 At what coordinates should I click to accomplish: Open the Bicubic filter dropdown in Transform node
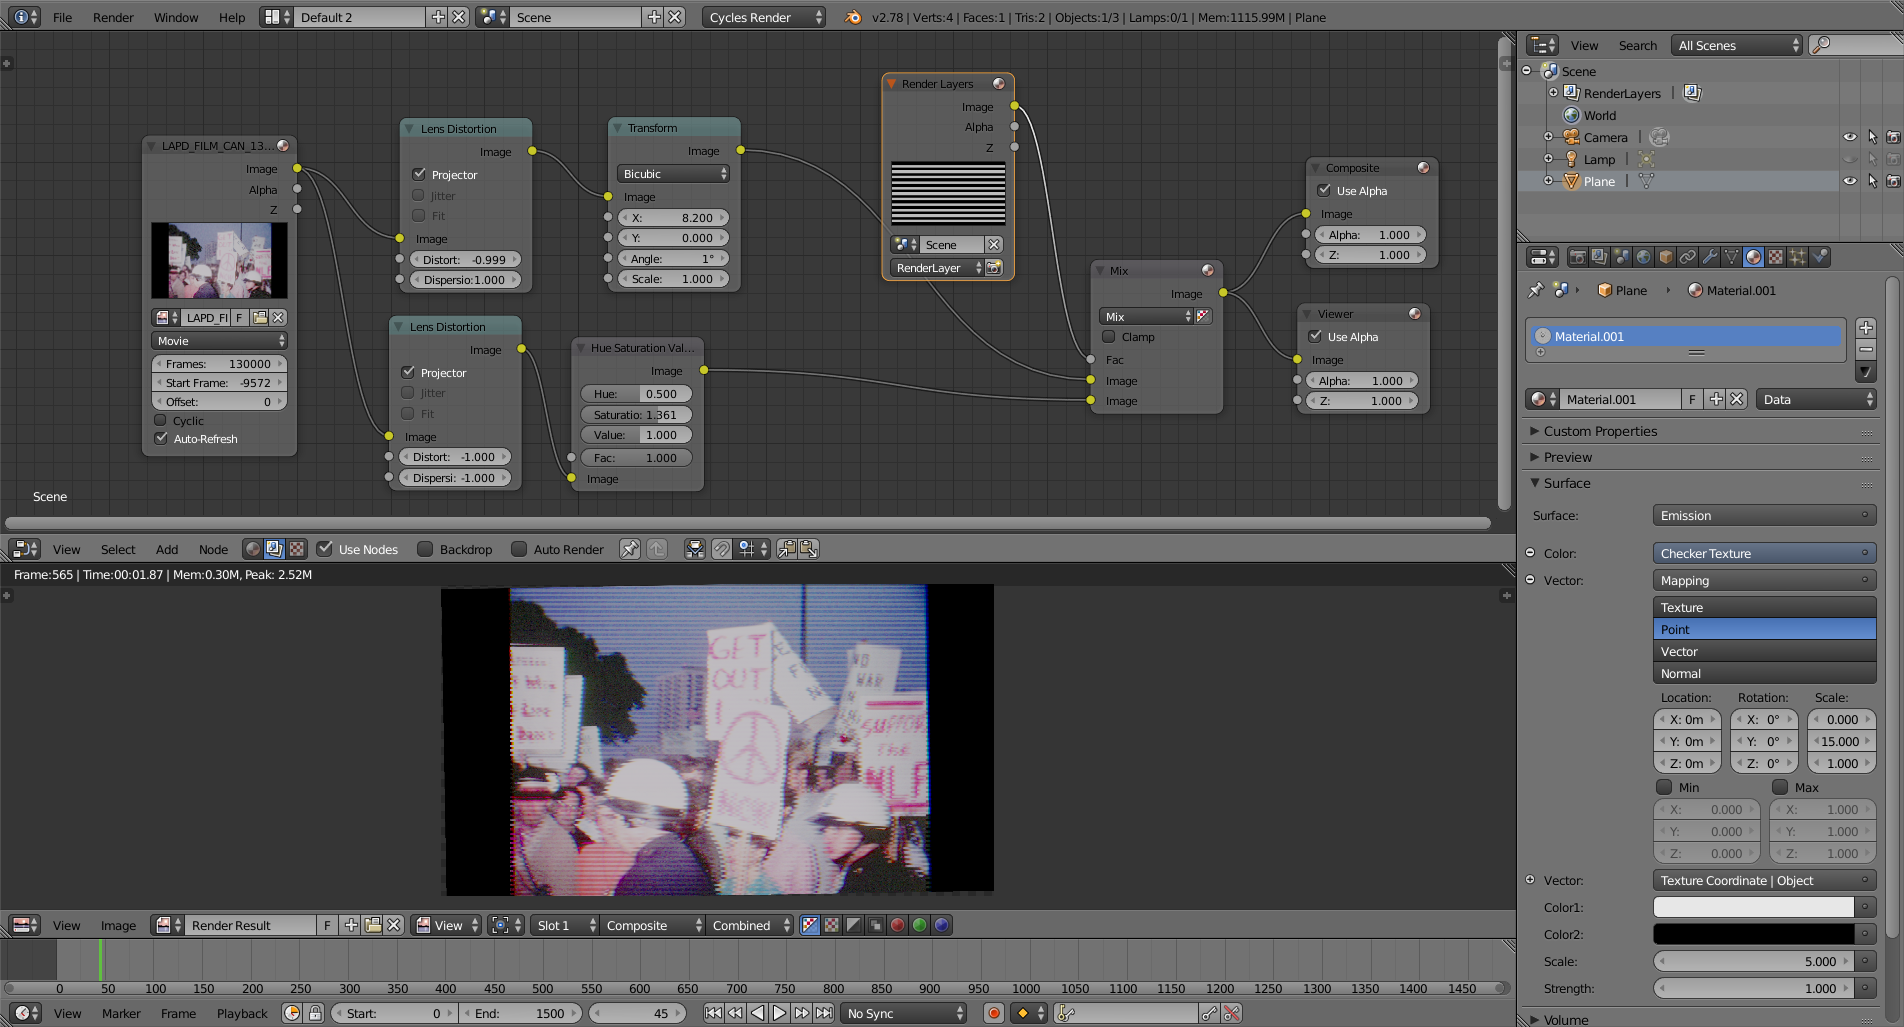coord(674,174)
